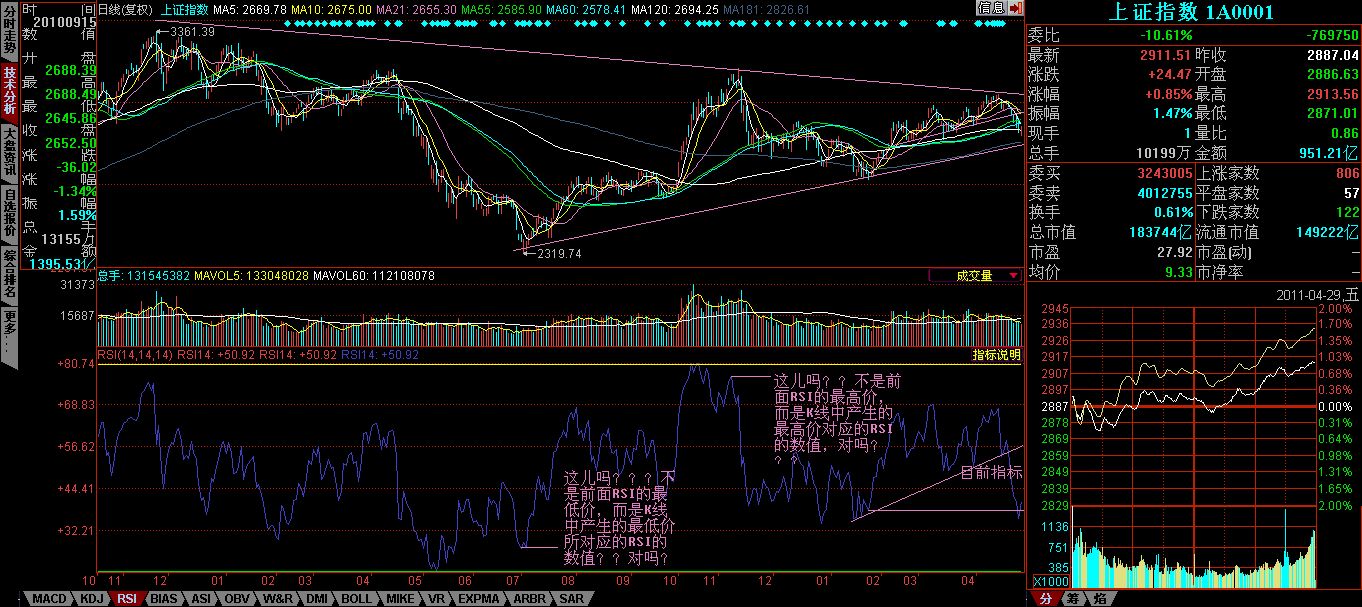
Task: Select the 技术分析 sidebar tab
Action: [x=9, y=92]
